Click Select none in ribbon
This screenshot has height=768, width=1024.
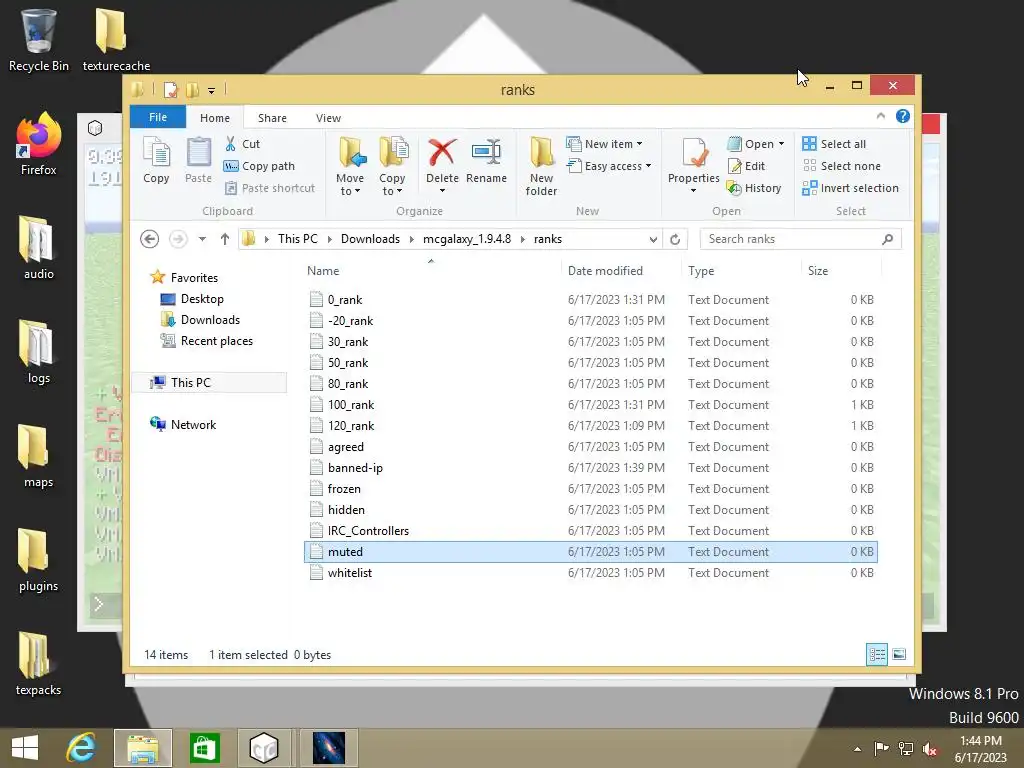coord(842,166)
